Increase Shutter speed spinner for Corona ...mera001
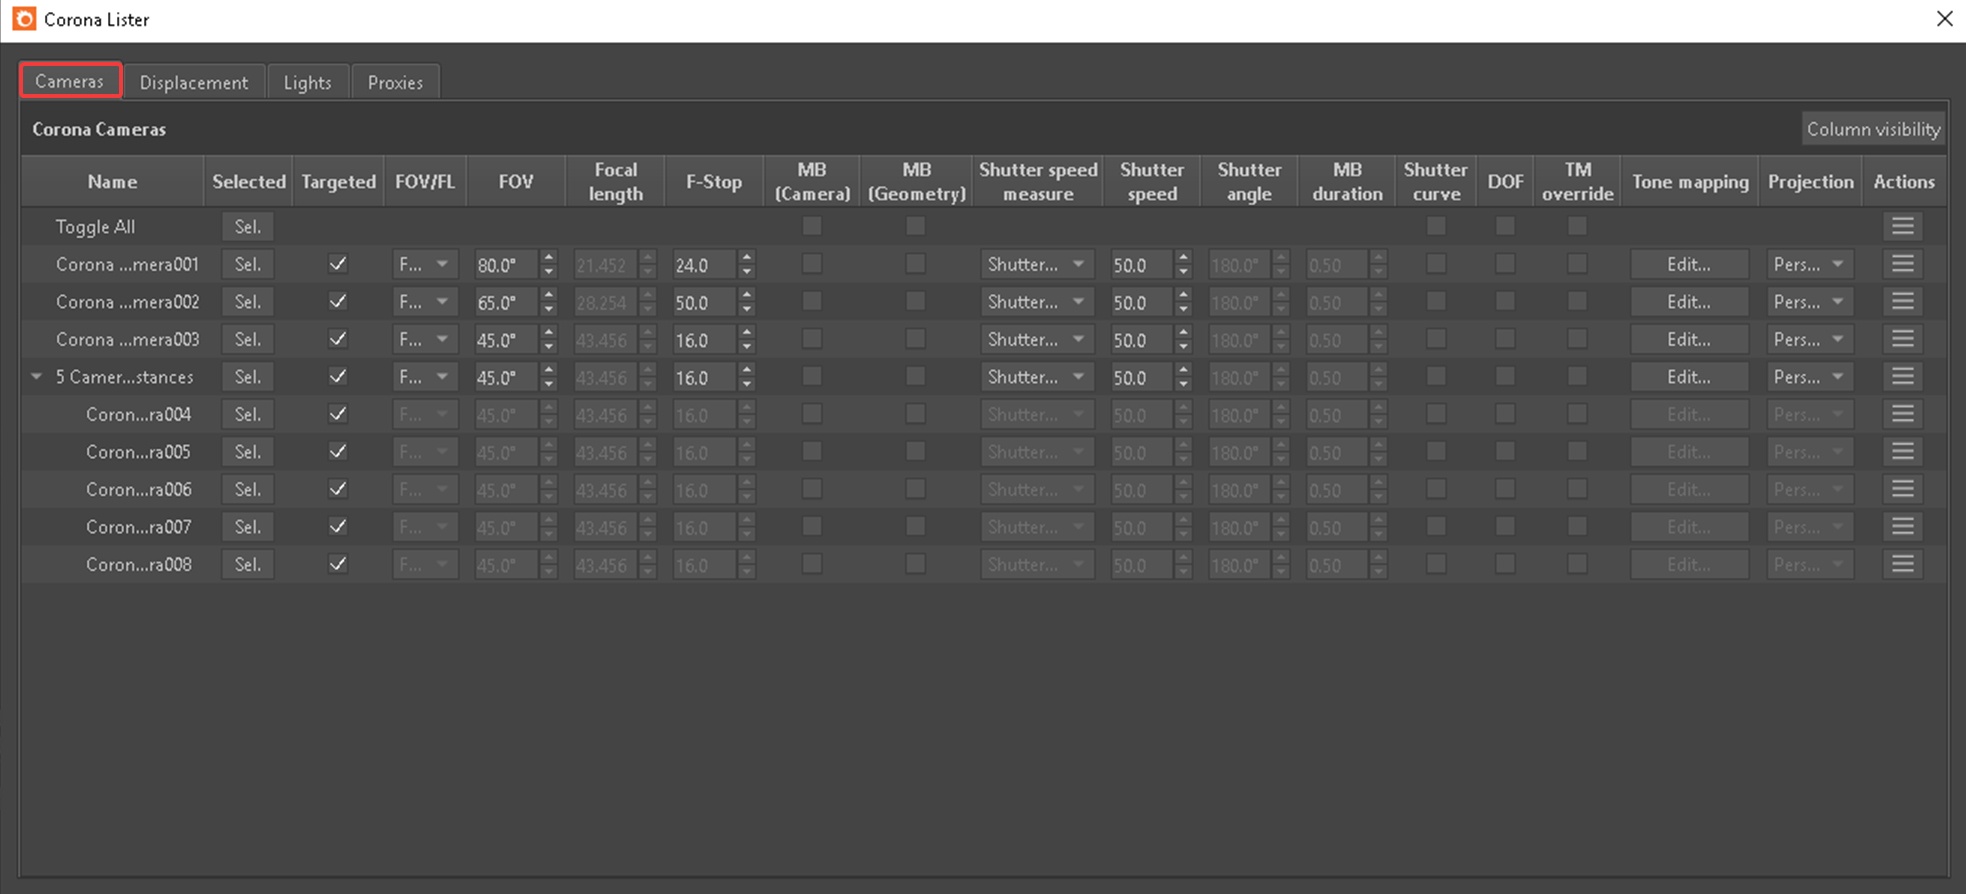The height and width of the screenshot is (894, 1966). [1184, 258]
